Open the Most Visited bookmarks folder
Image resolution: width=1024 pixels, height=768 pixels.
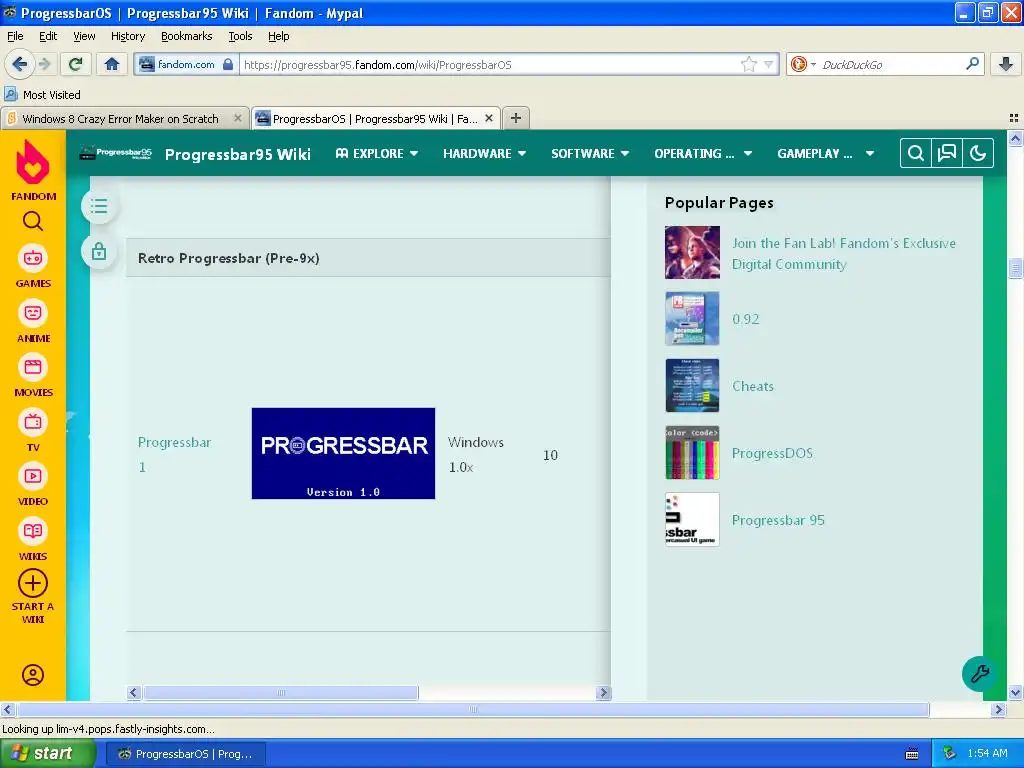coord(43,95)
